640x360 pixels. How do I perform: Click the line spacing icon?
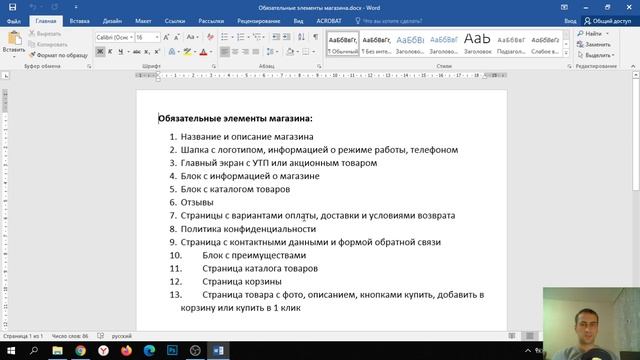270,52
